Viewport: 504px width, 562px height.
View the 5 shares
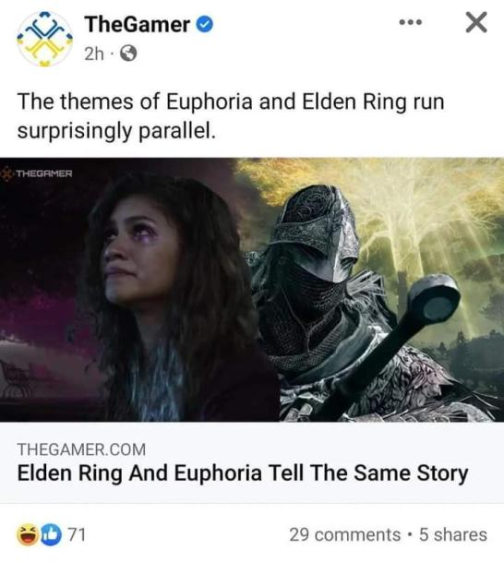click(x=453, y=535)
